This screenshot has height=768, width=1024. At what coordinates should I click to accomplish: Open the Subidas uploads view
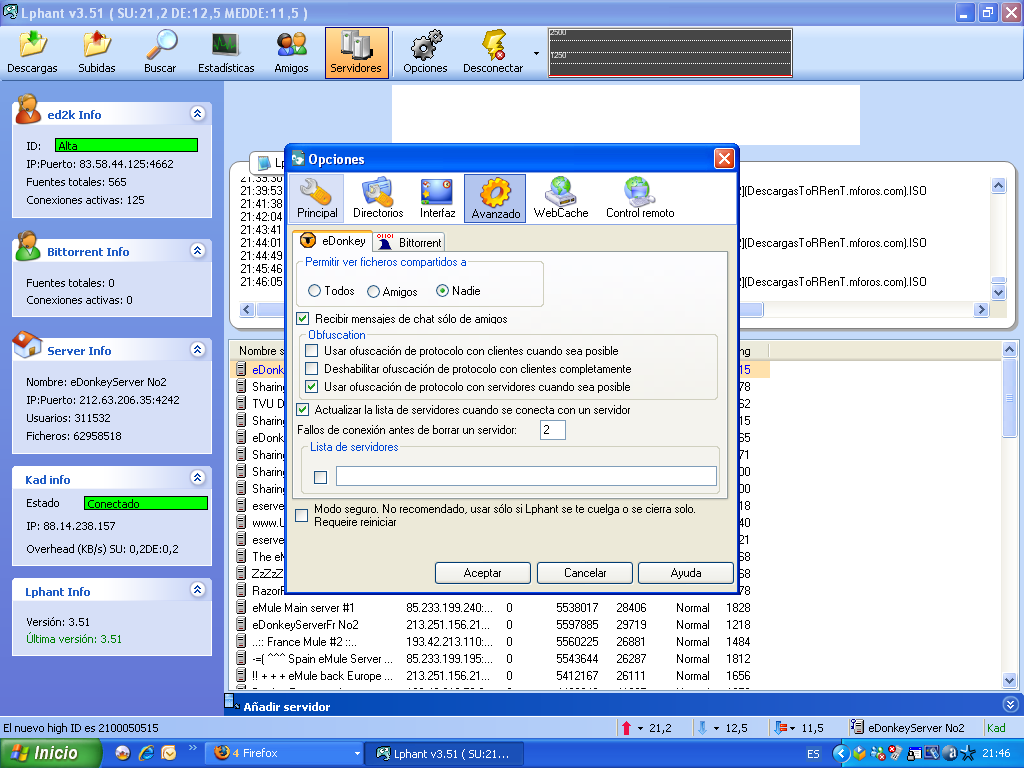(97, 52)
